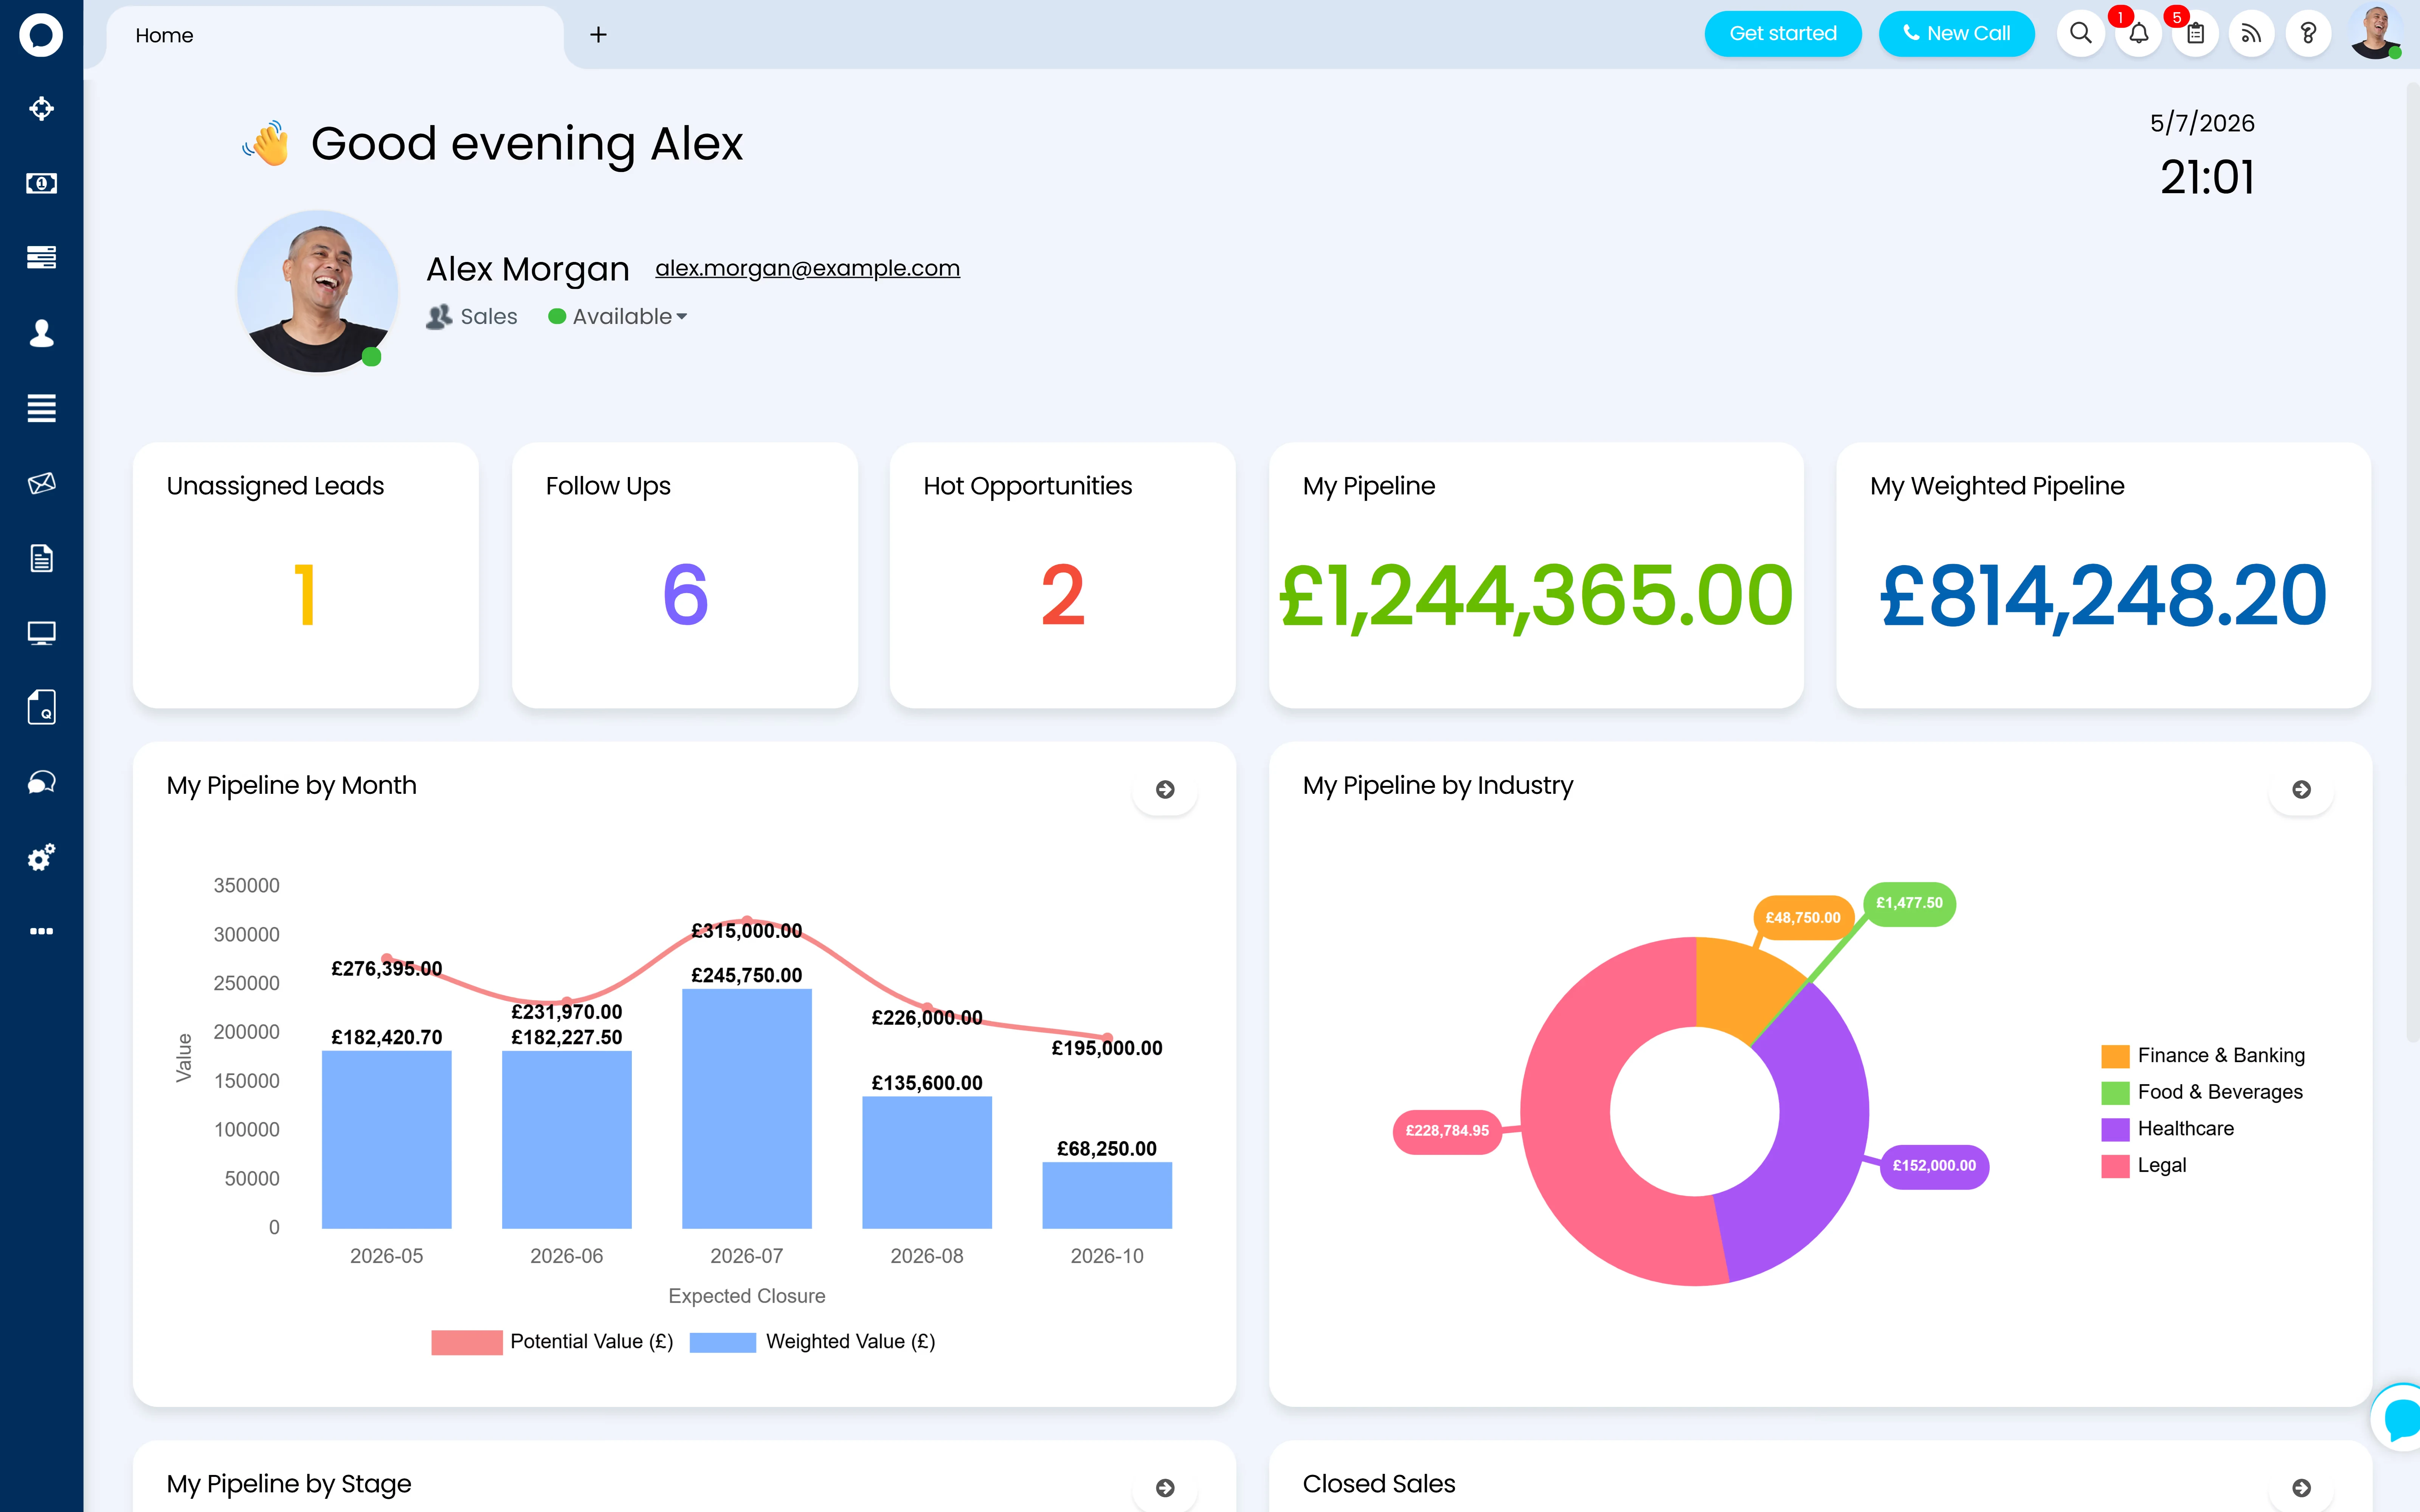Expand Closed Sales arrow
2420x1512 pixels.
pyautogui.click(x=2301, y=1488)
